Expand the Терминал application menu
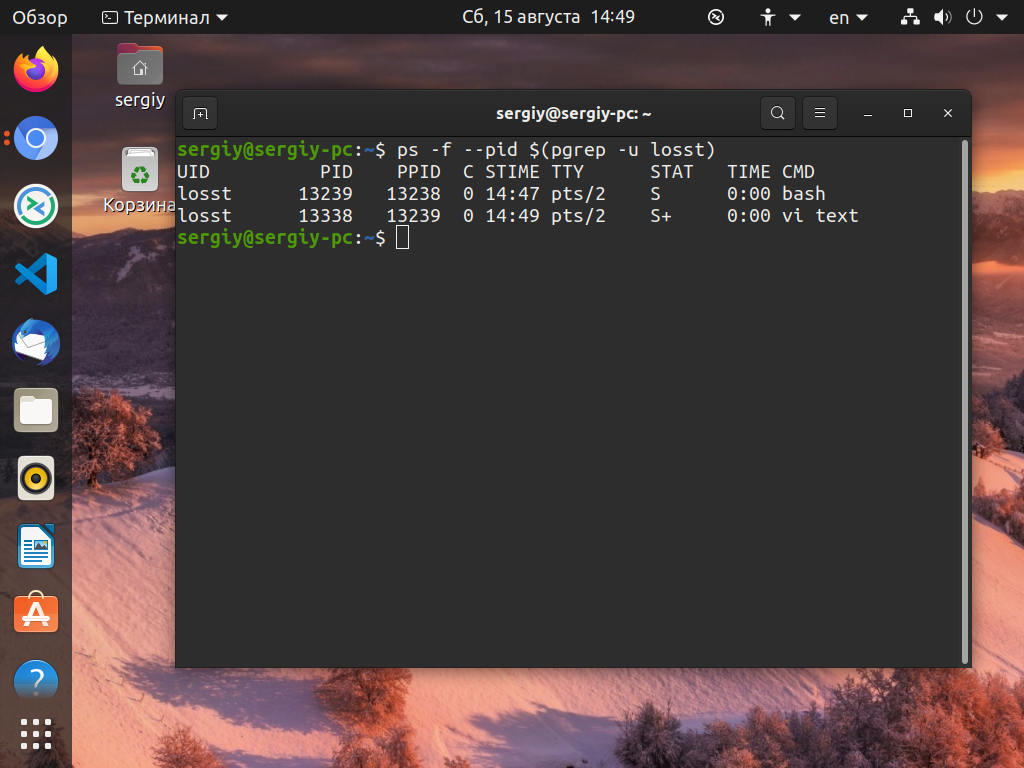 click(x=165, y=17)
